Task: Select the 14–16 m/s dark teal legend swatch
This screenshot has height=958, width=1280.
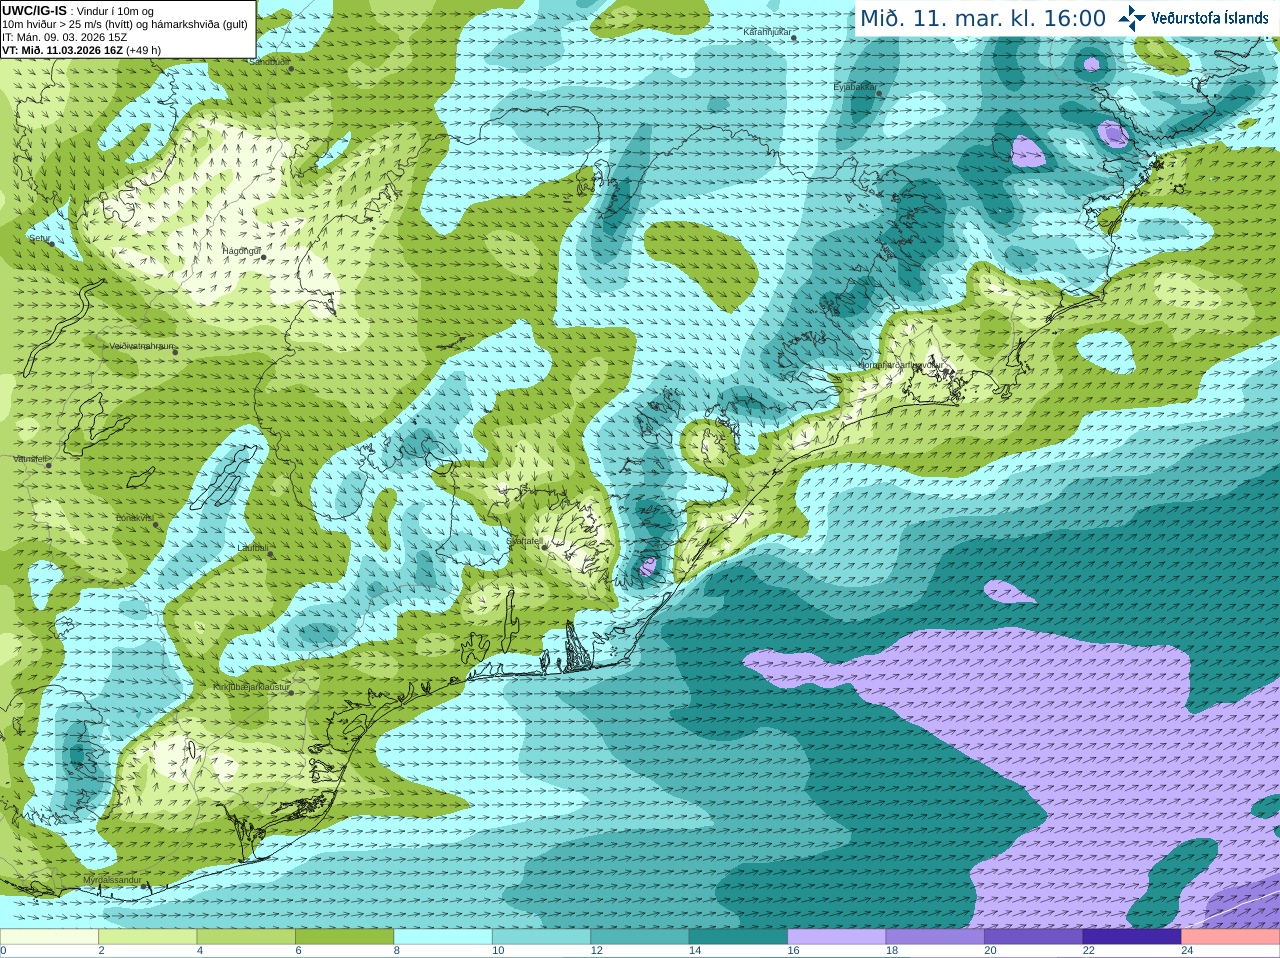Action: coord(738,937)
